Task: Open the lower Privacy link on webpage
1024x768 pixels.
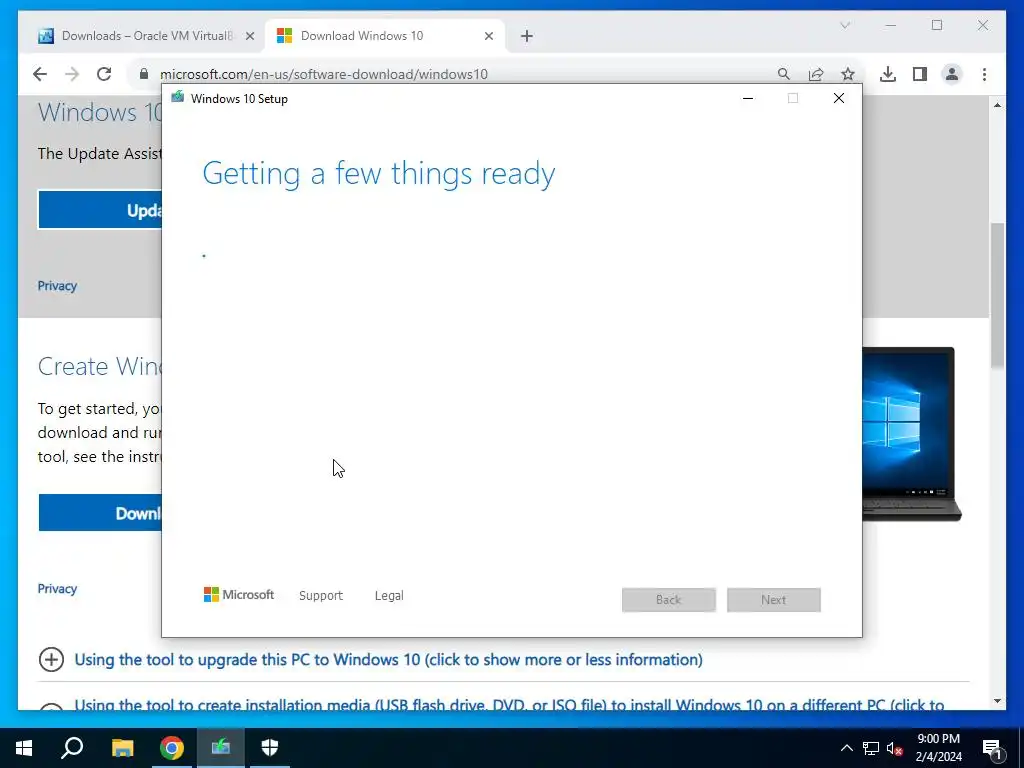Action: tap(57, 588)
